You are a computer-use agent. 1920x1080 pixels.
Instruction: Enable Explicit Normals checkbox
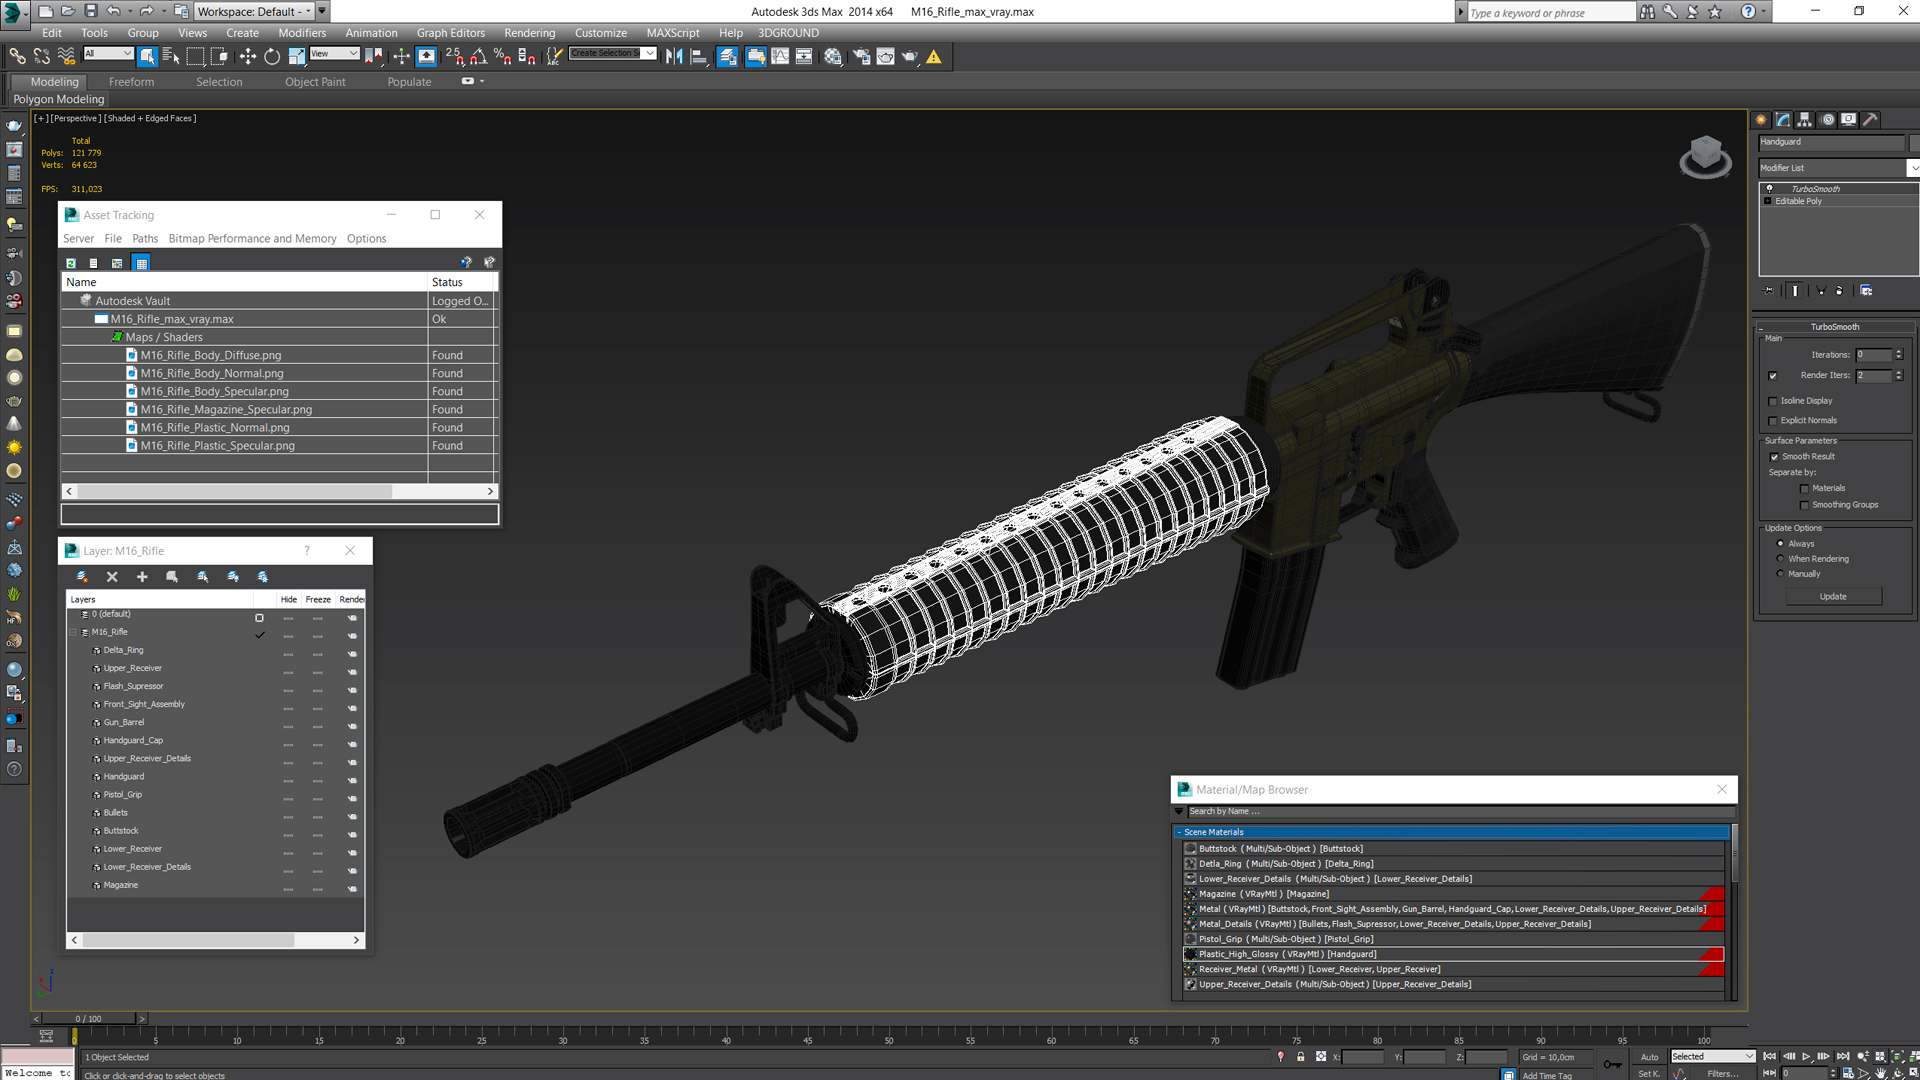click(x=1773, y=421)
